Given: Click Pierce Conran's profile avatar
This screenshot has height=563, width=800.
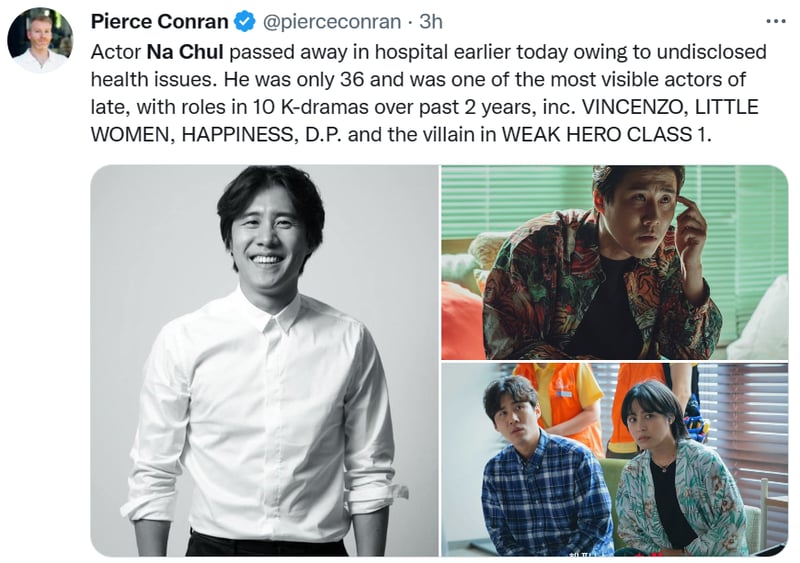Looking at the screenshot, I should 40,40.
